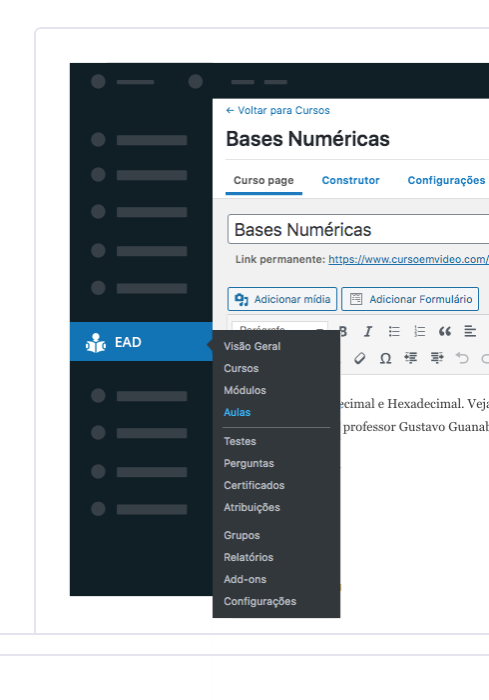Insert a bulleted list
This screenshot has width=489, height=700.
point(394,331)
